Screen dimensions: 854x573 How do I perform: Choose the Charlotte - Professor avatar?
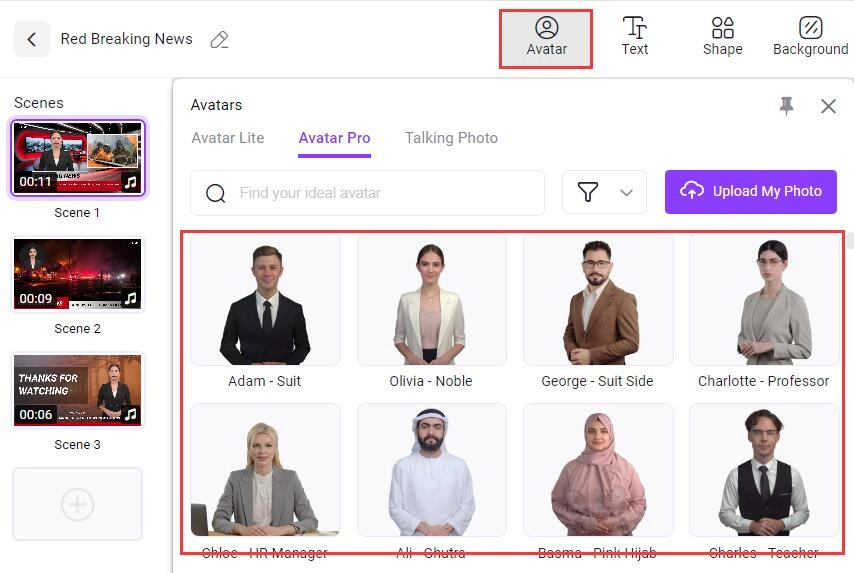pos(763,300)
